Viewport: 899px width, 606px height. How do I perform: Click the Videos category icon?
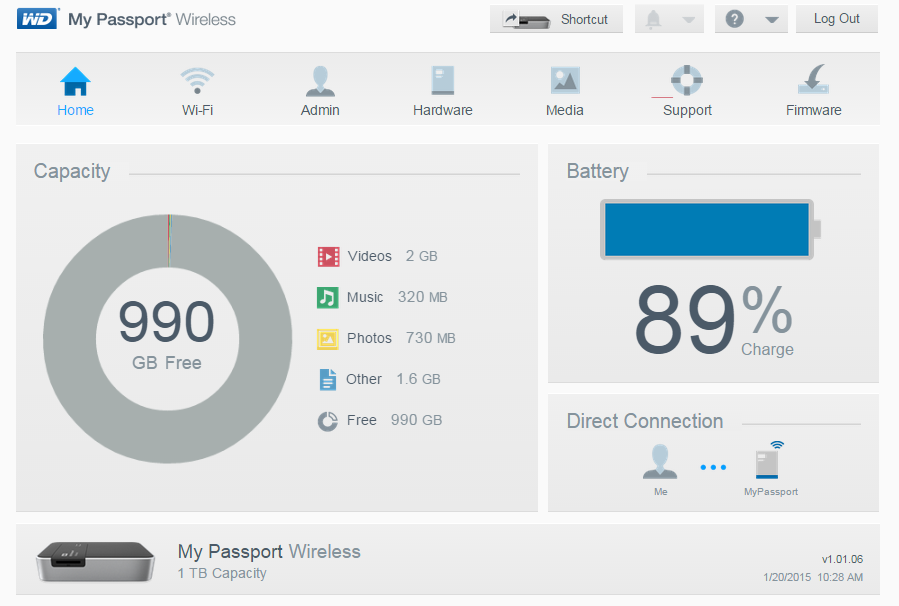coord(328,256)
